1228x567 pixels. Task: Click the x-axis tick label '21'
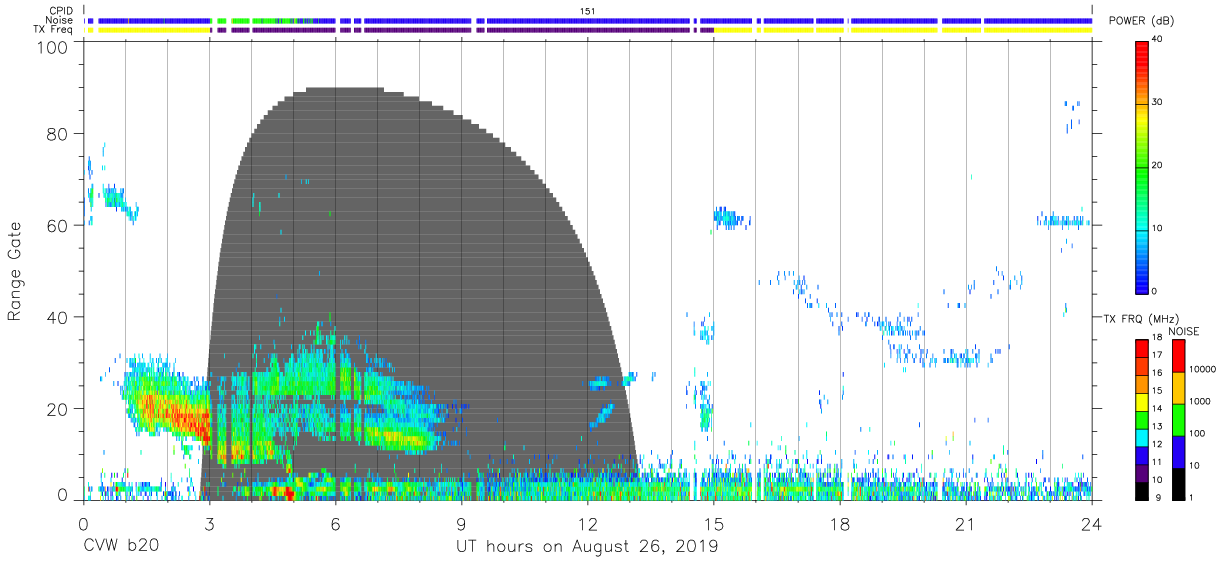966,524
